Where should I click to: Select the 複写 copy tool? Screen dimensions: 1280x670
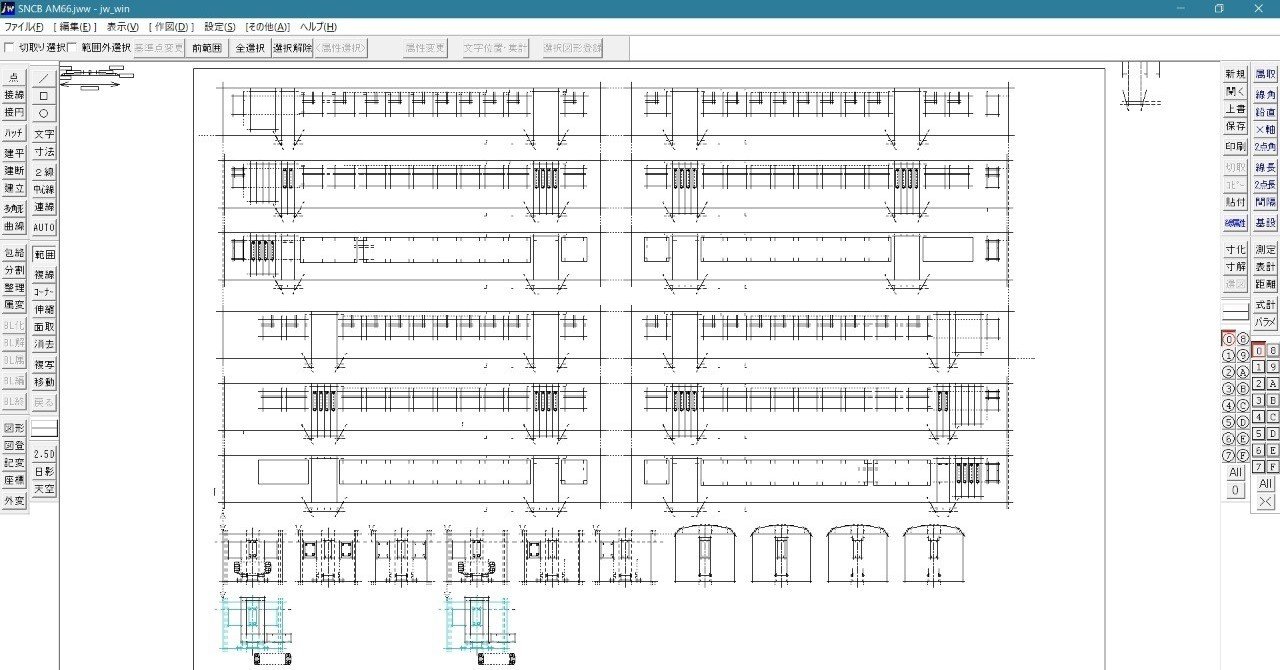click(x=44, y=365)
